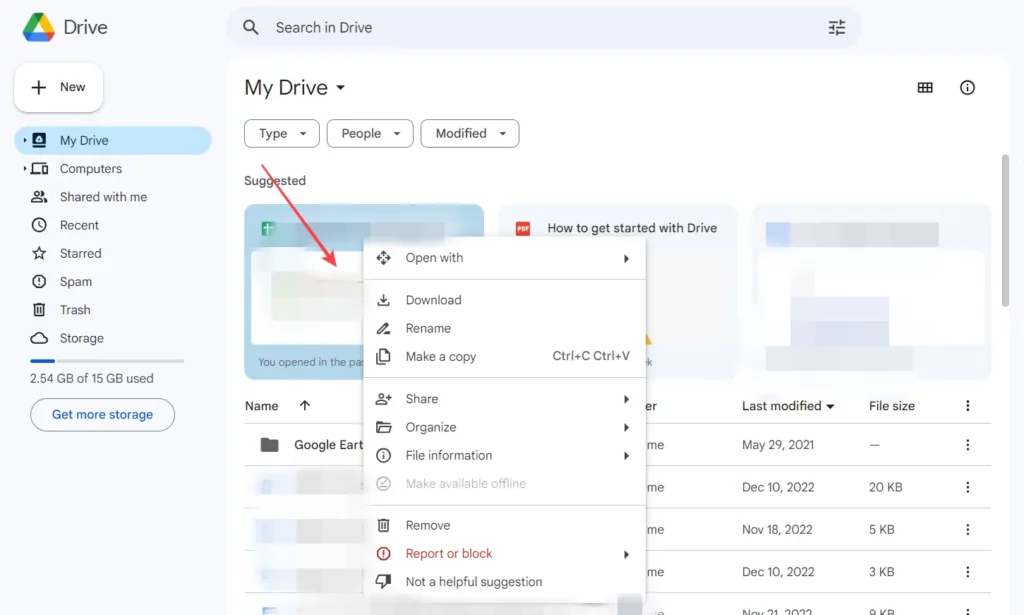Click the storage usage progress bar
The height and width of the screenshot is (615, 1024).
point(107,361)
